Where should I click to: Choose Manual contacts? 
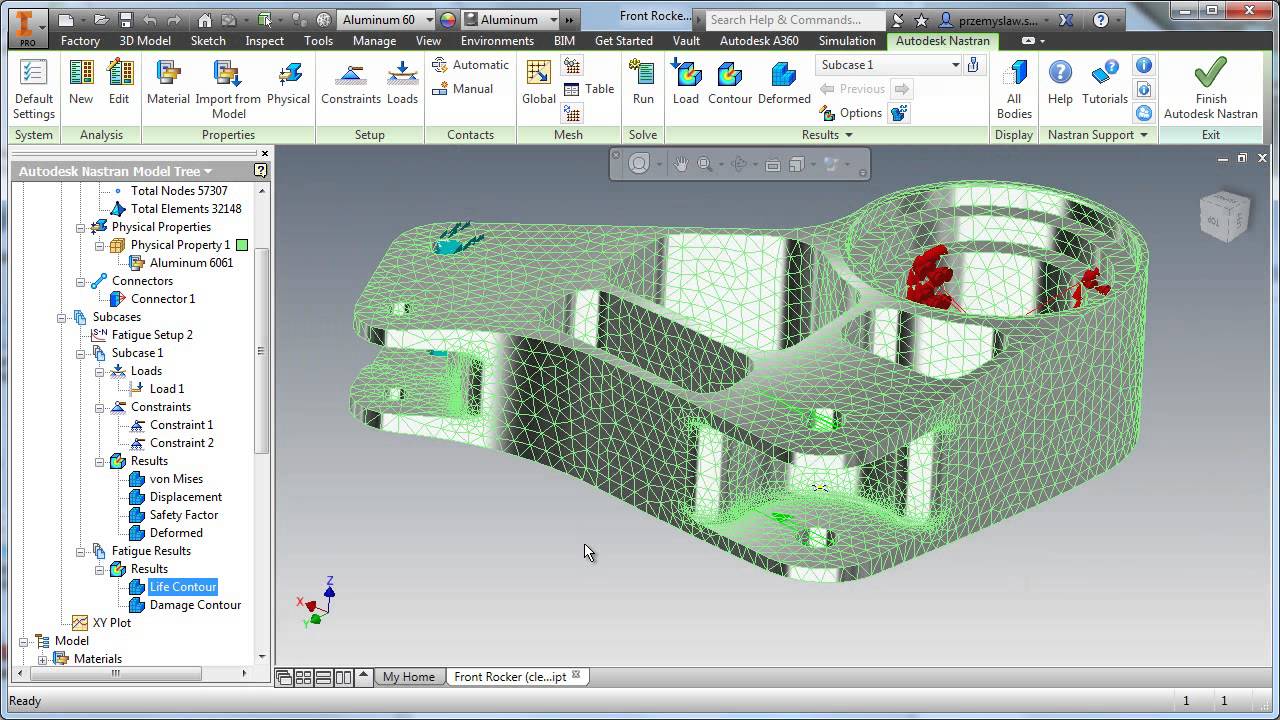[462, 89]
